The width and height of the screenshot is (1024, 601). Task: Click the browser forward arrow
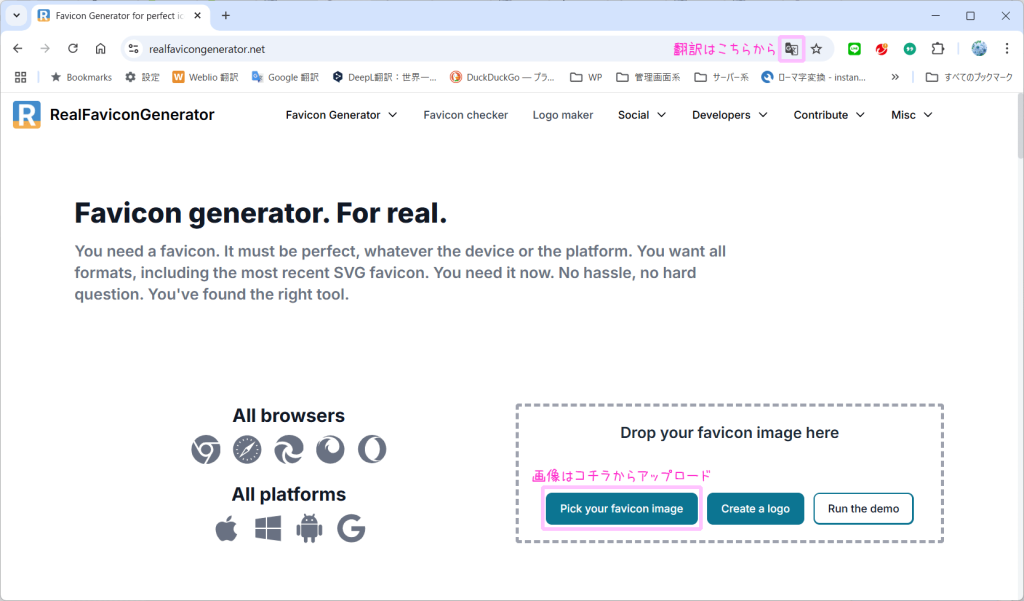click(45, 48)
